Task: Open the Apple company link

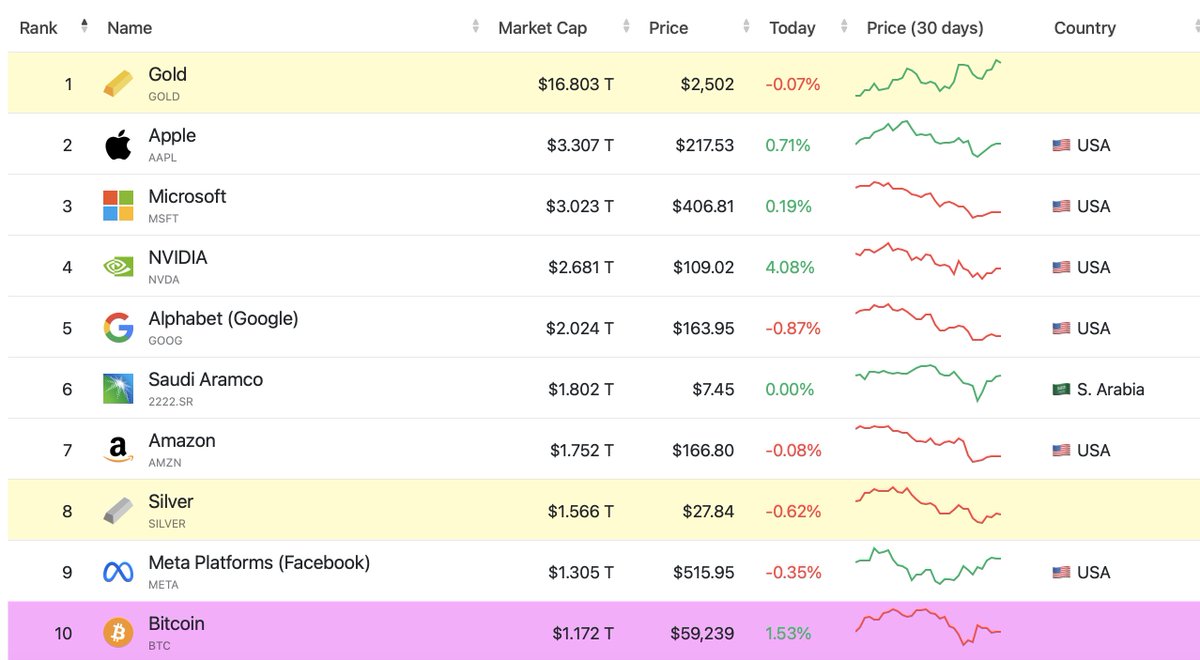Action: [172, 135]
